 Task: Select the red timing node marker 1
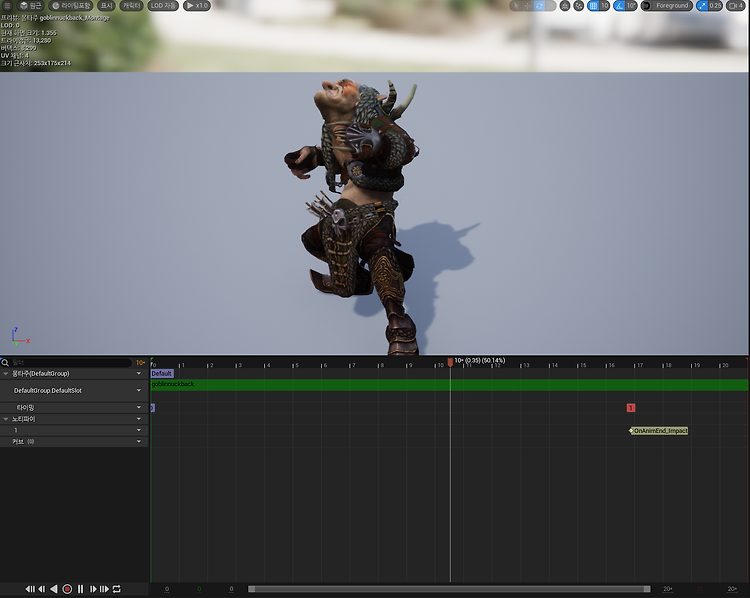(631, 408)
